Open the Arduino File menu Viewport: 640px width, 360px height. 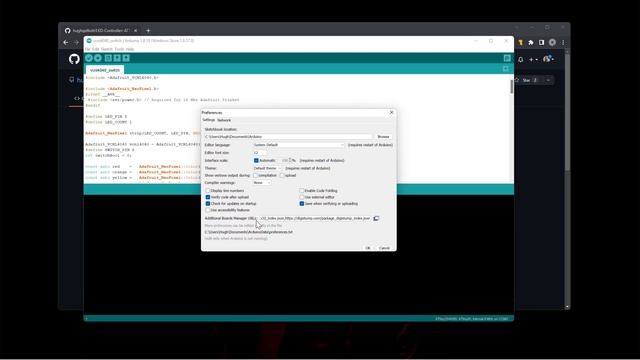click(87, 49)
